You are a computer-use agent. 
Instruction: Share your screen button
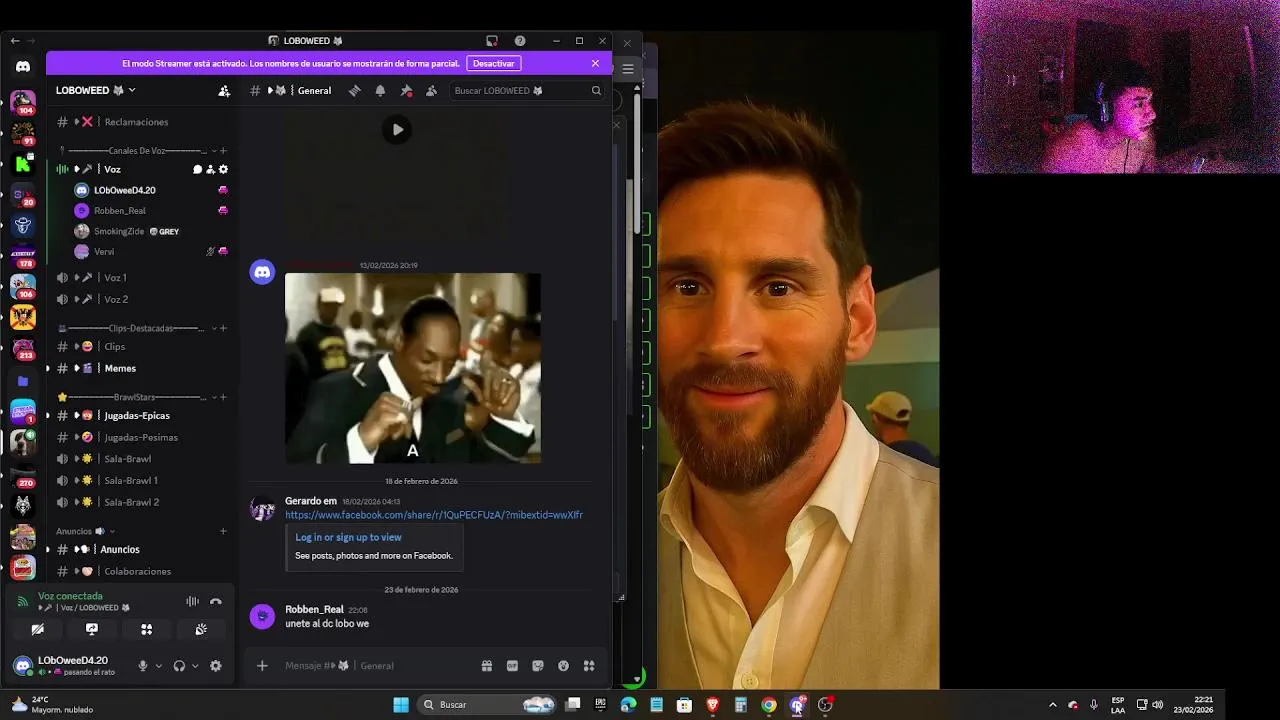(x=92, y=629)
